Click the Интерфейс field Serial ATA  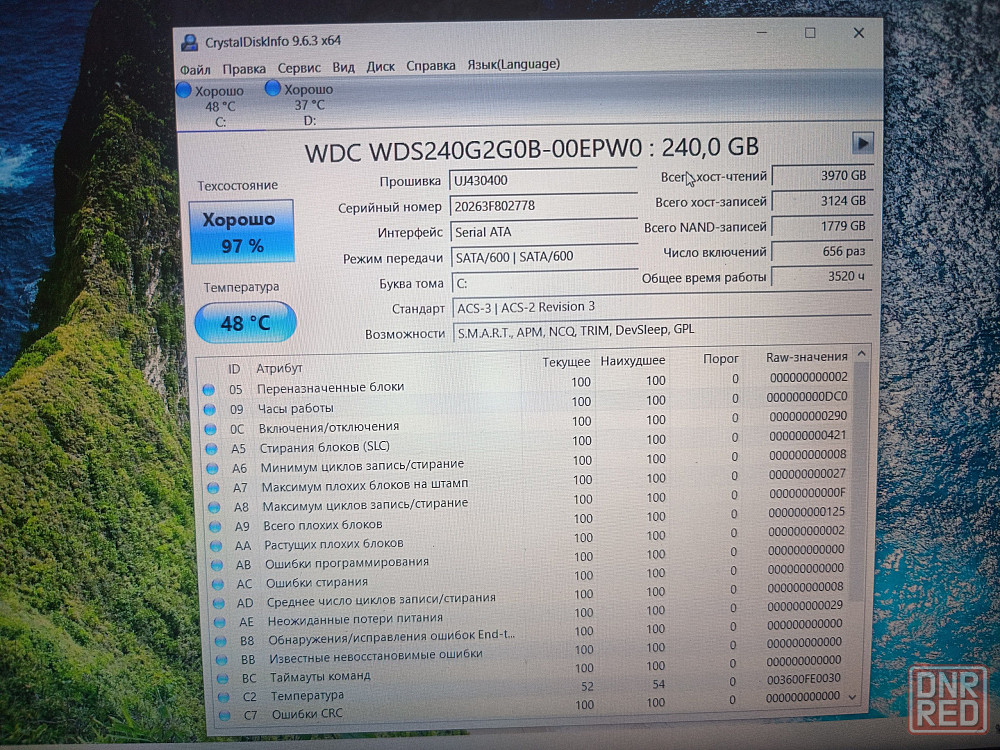pos(544,232)
